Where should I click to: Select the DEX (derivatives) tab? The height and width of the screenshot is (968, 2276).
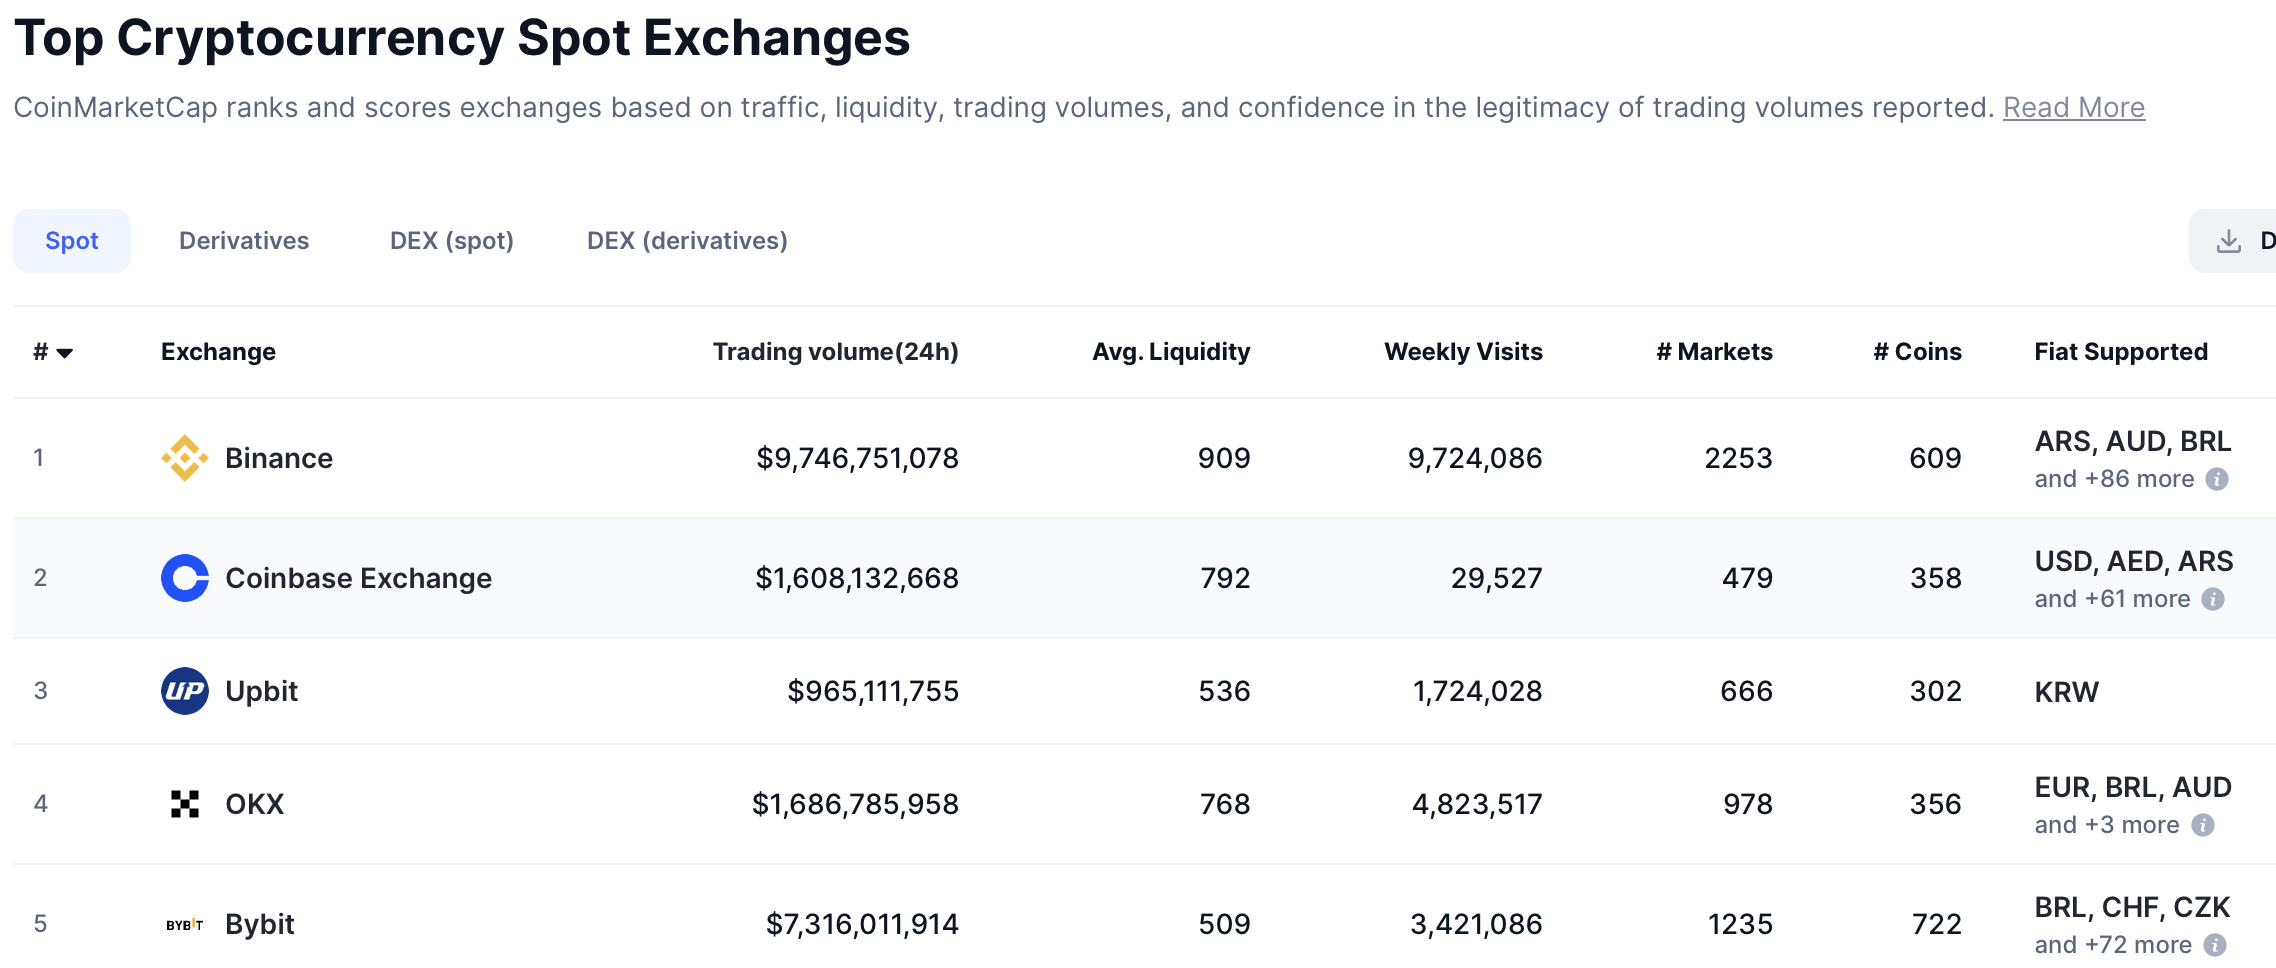pyautogui.click(x=686, y=240)
